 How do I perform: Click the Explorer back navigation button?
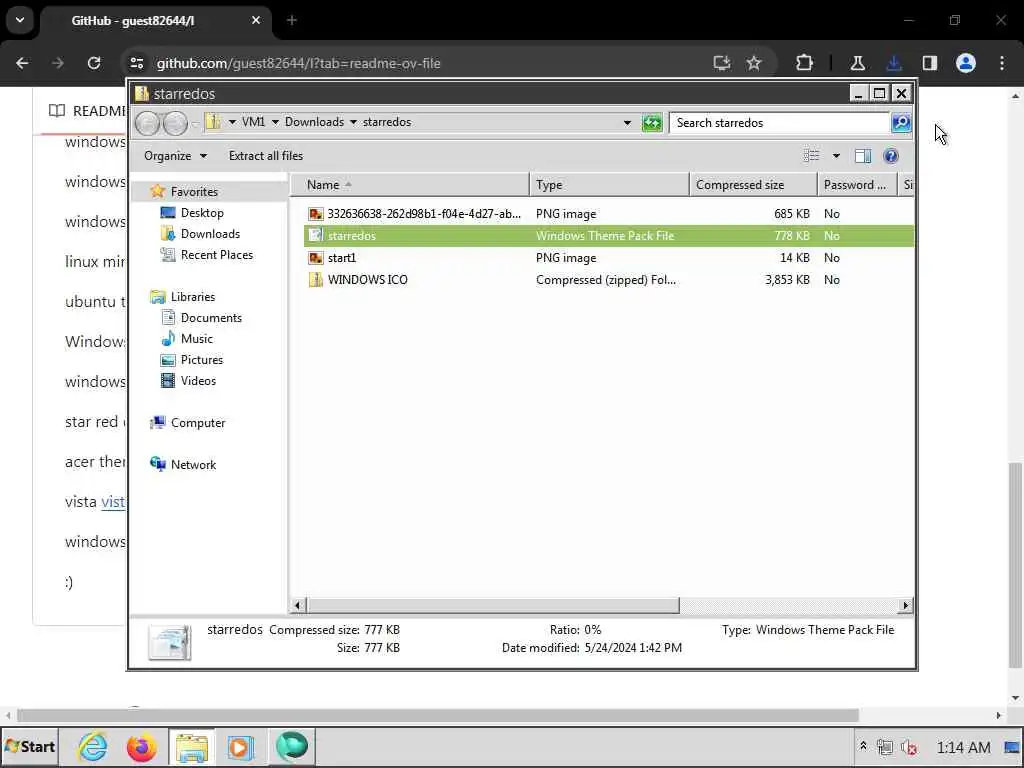coord(148,123)
